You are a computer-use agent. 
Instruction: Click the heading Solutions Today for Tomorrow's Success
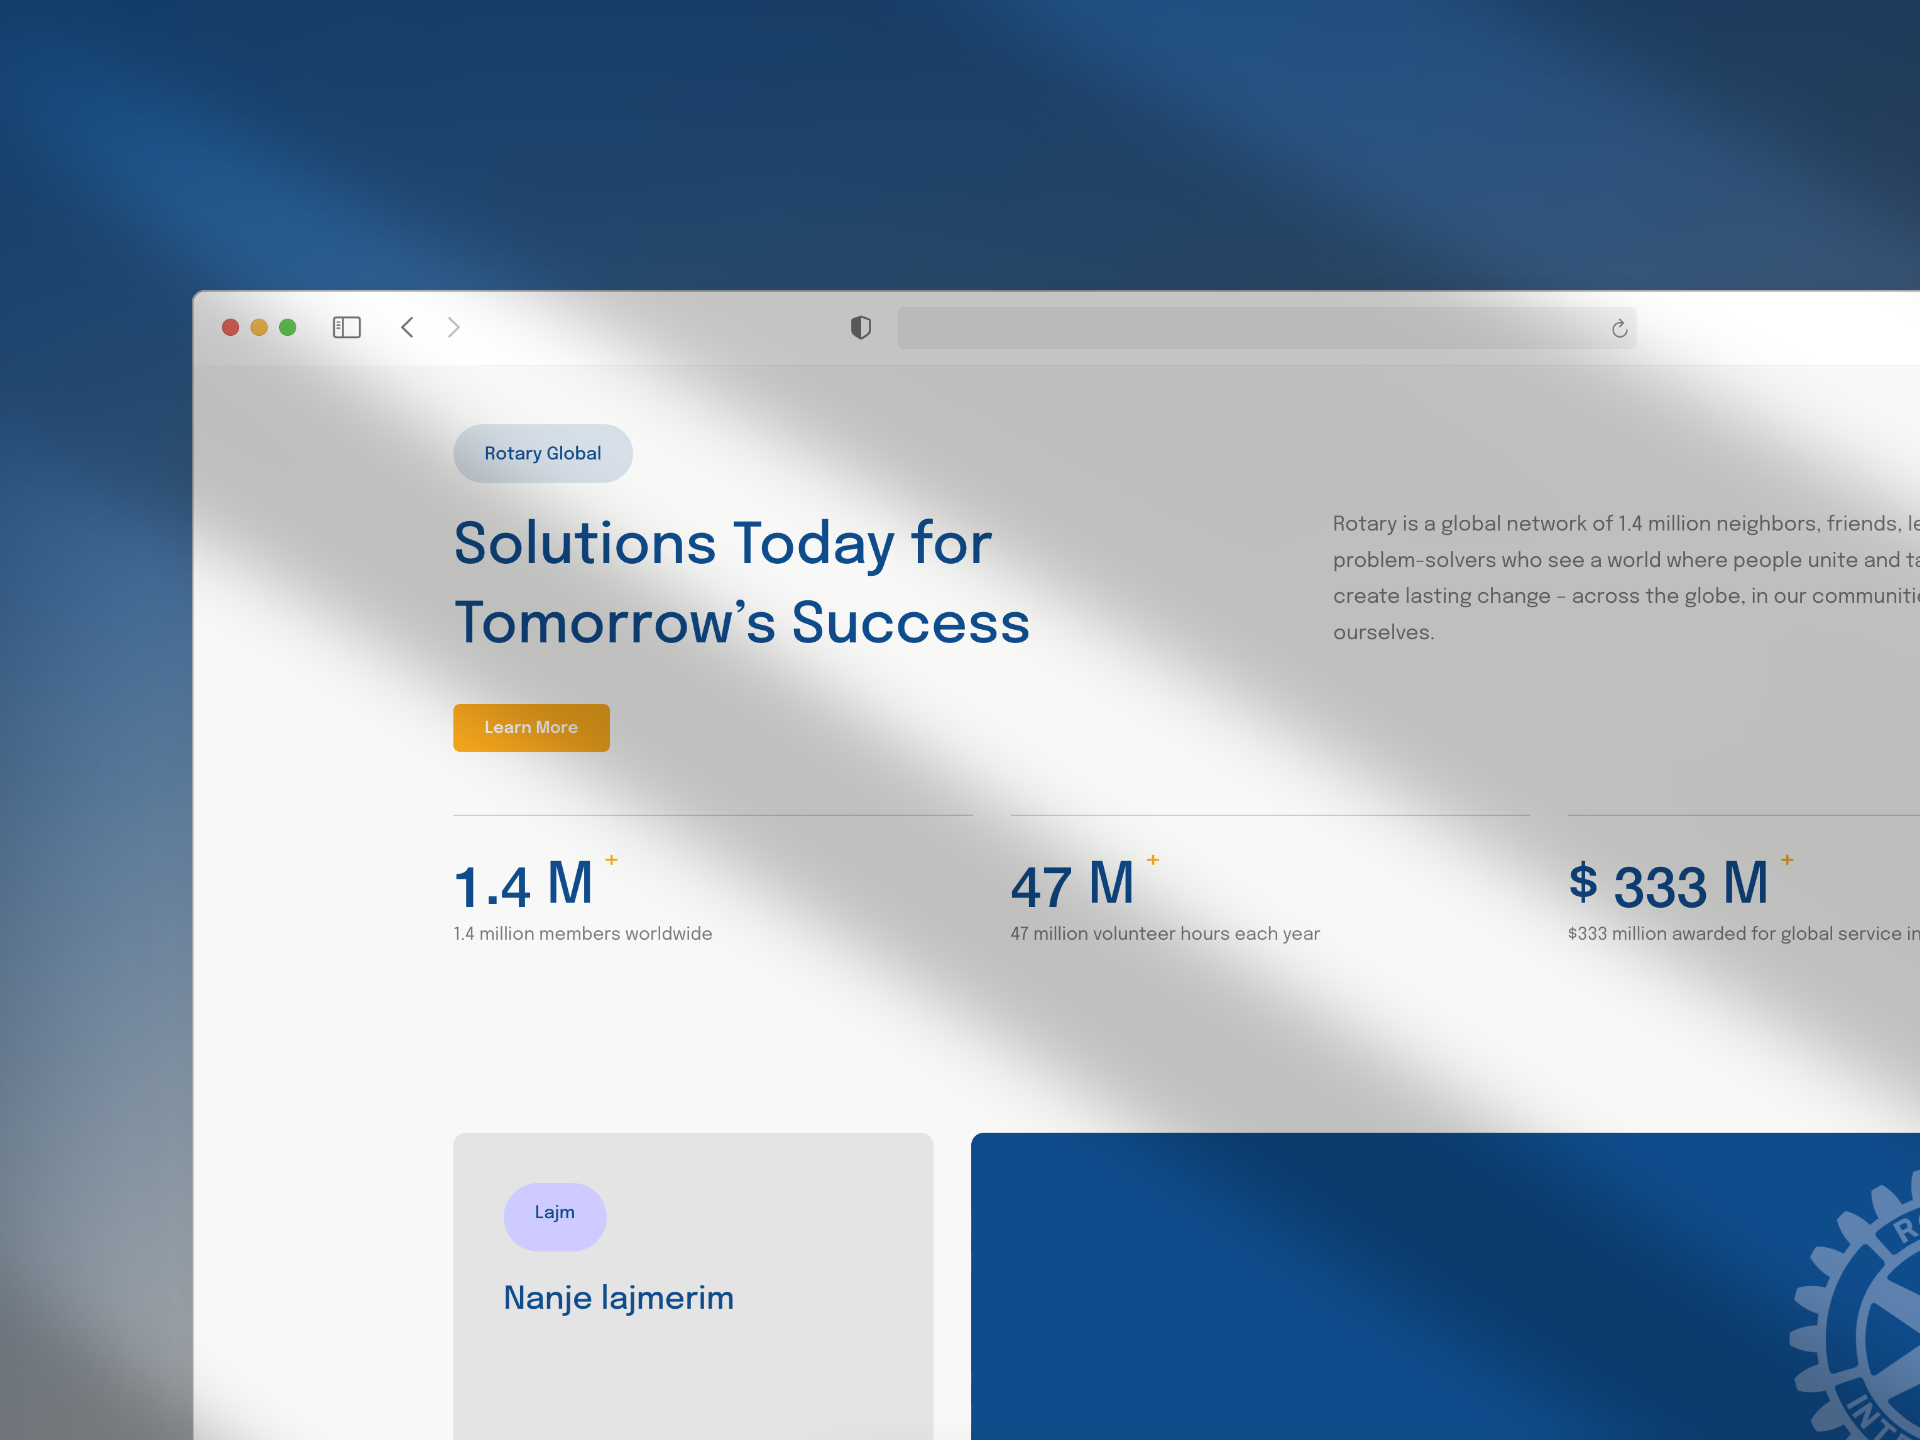click(x=741, y=583)
